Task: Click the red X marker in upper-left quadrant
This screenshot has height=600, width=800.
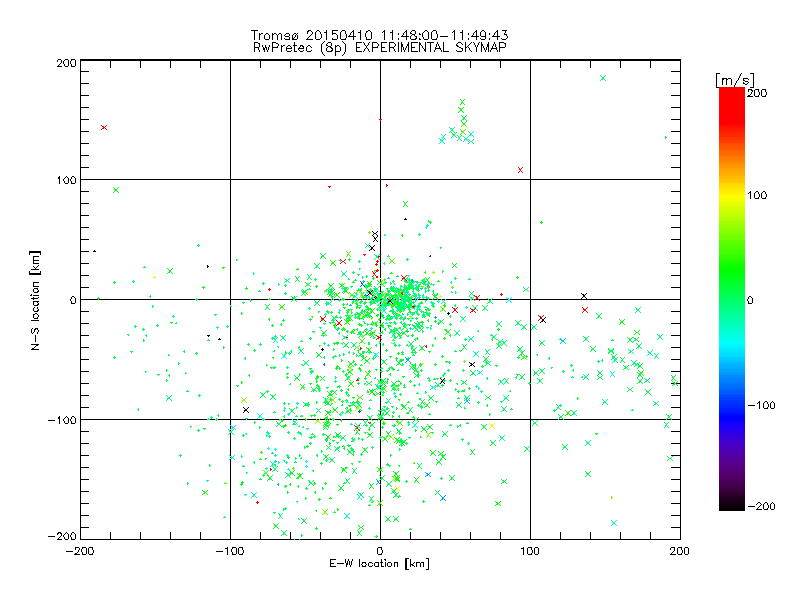Action: pyautogui.click(x=104, y=128)
